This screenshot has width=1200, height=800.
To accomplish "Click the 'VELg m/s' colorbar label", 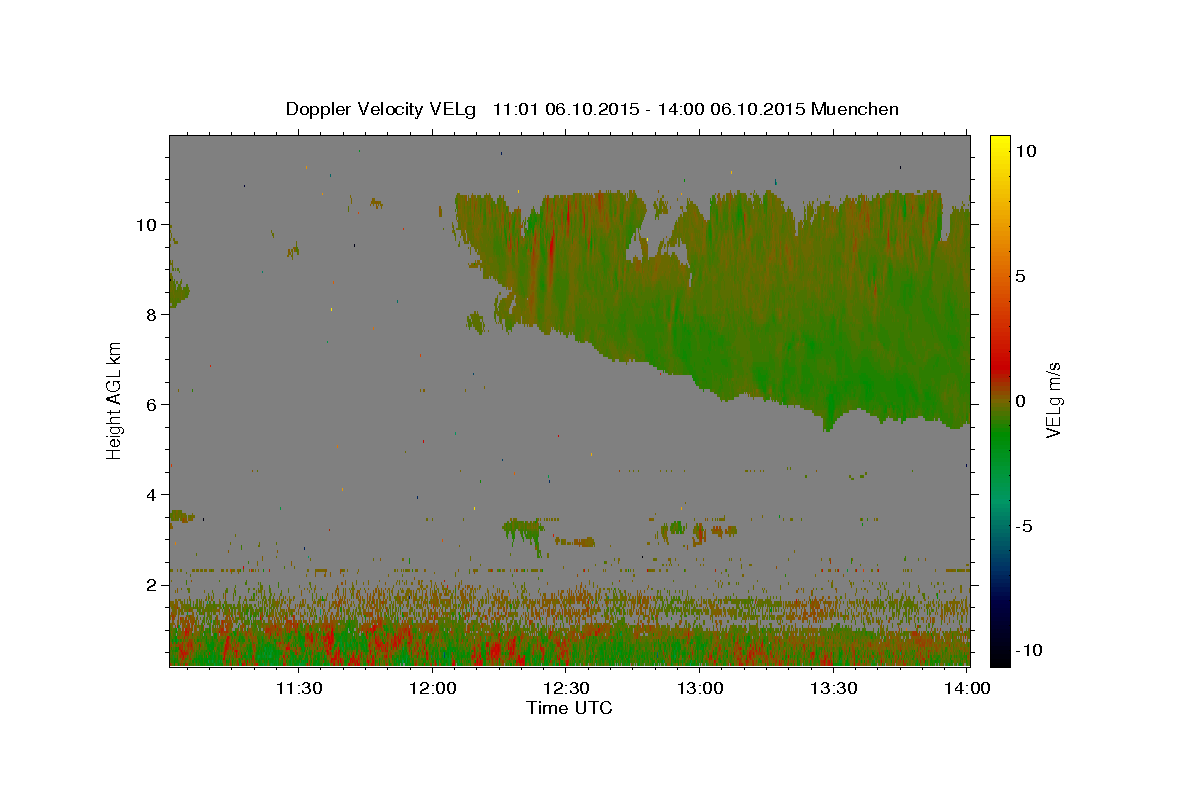I will coord(1053,400).
